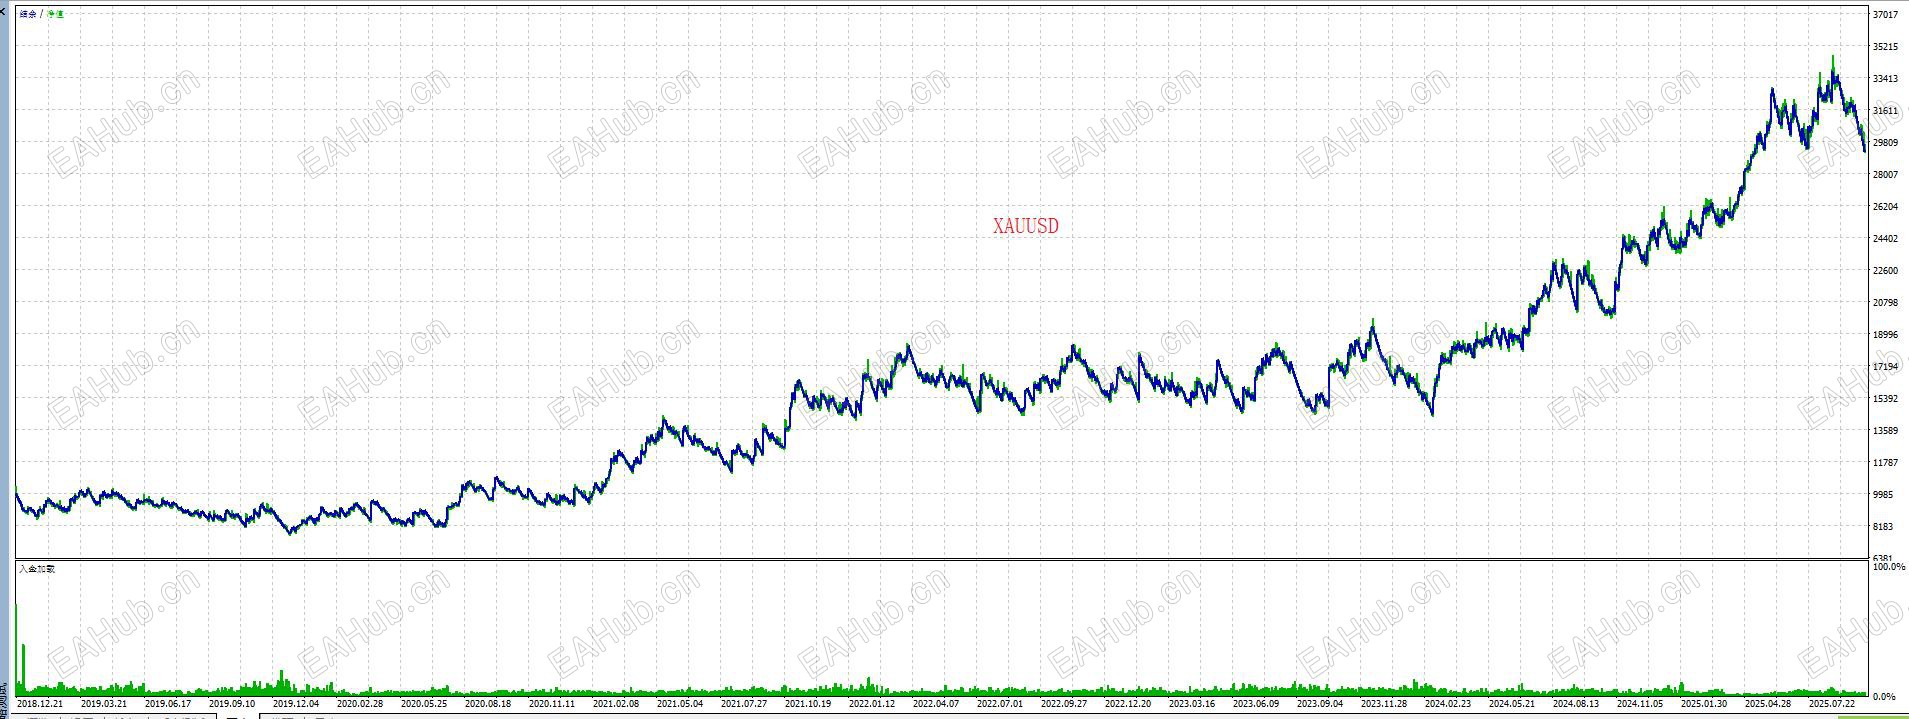This screenshot has width=1909, height=719.
Task: Click the 13589 axis value
Action: tap(1885, 431)
